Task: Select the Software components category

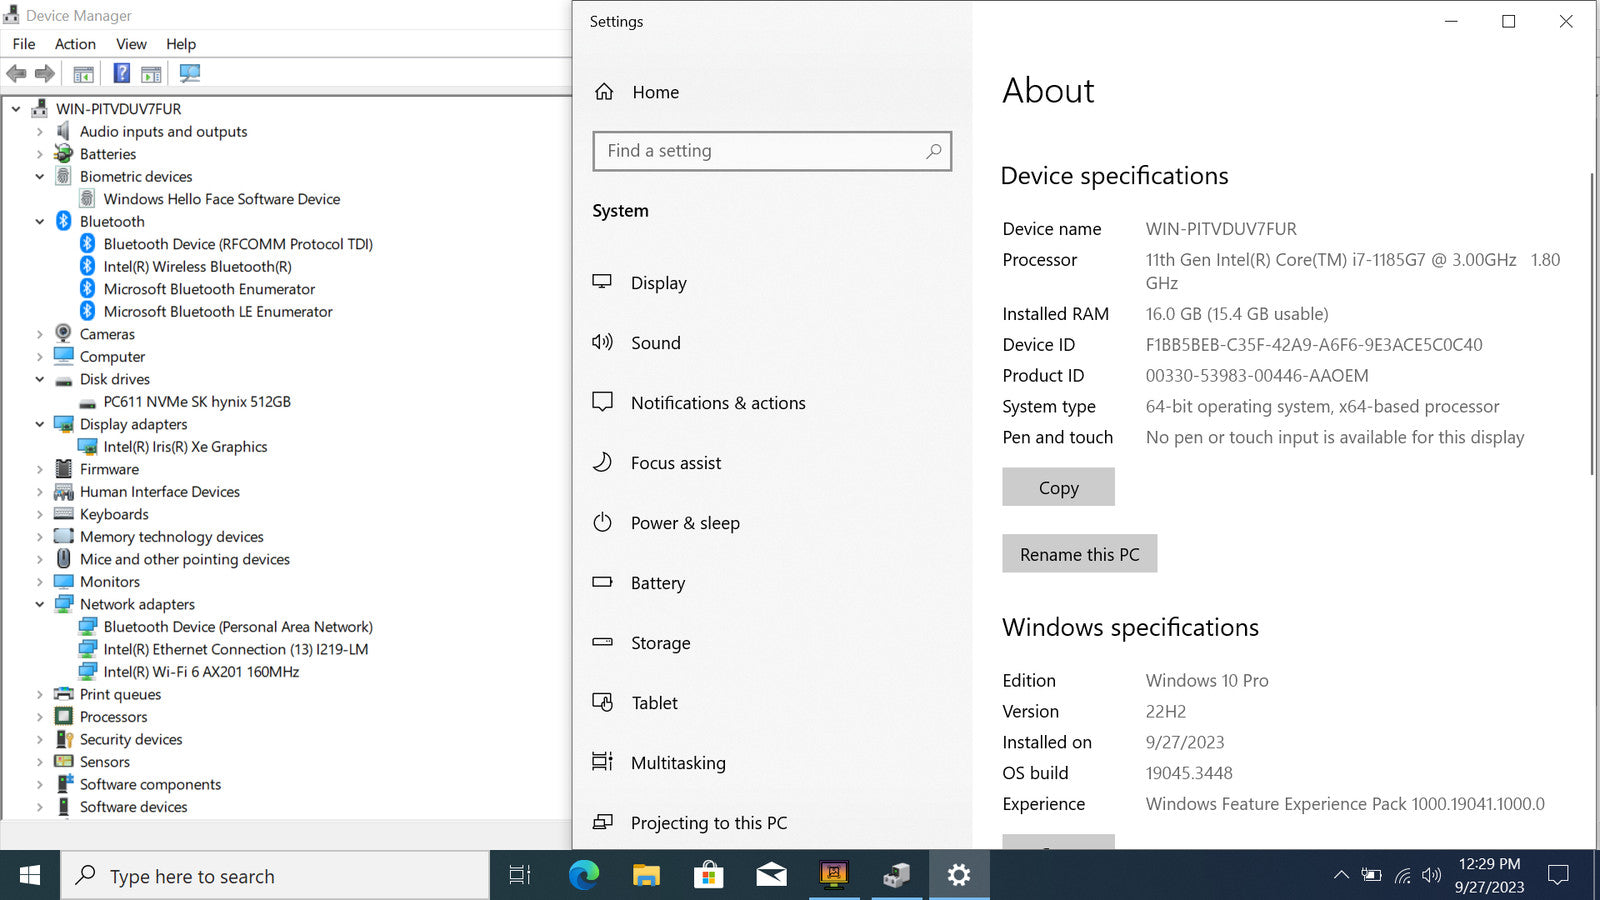Action: (x=150, y=785)
